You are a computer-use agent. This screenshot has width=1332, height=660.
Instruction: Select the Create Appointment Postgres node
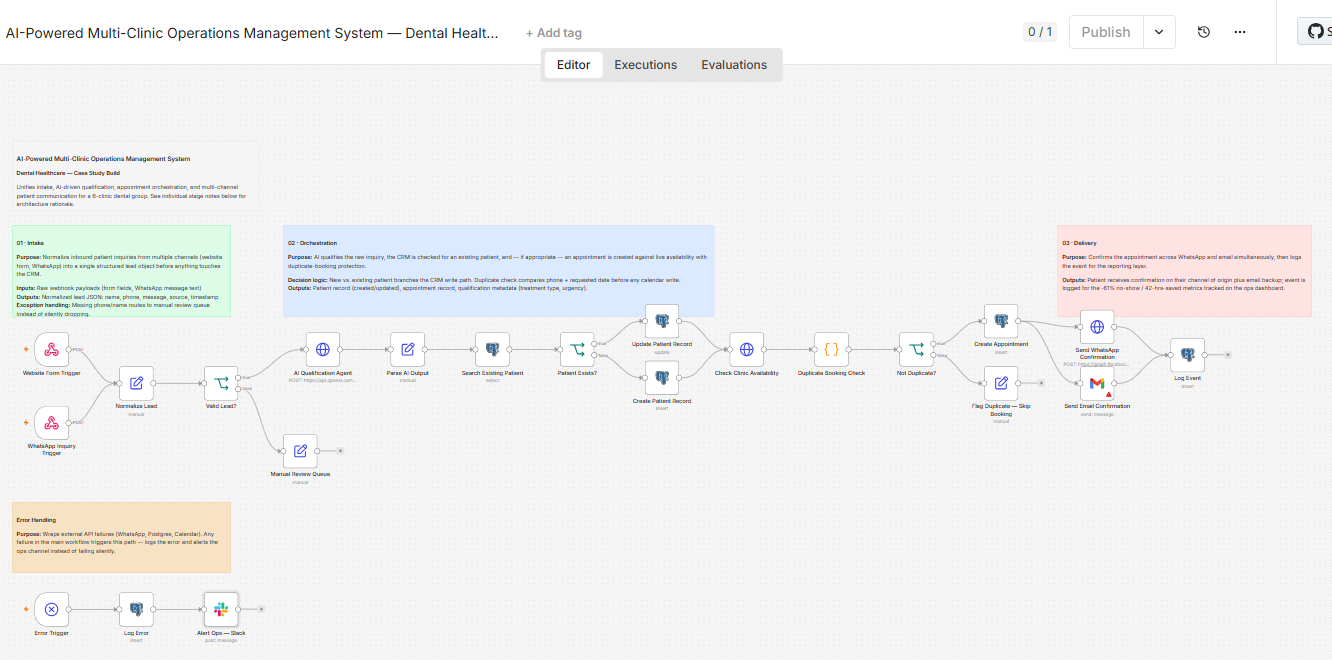[x=1001, y=322]
